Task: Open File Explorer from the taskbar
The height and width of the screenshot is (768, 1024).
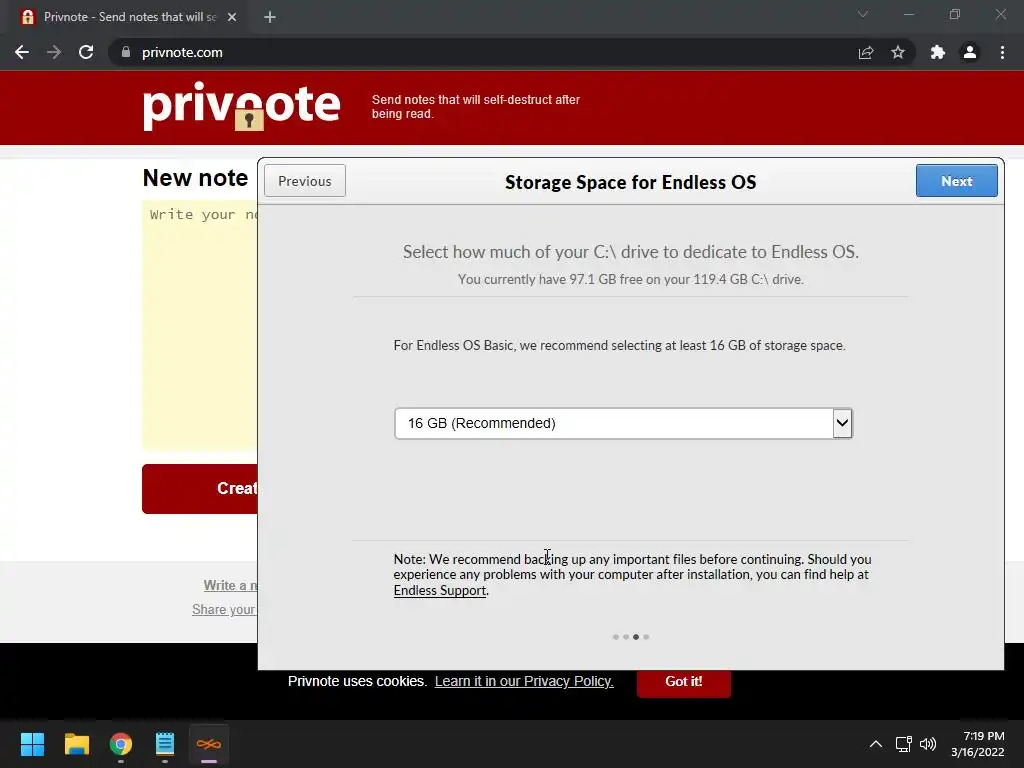Action: point(76,744)
